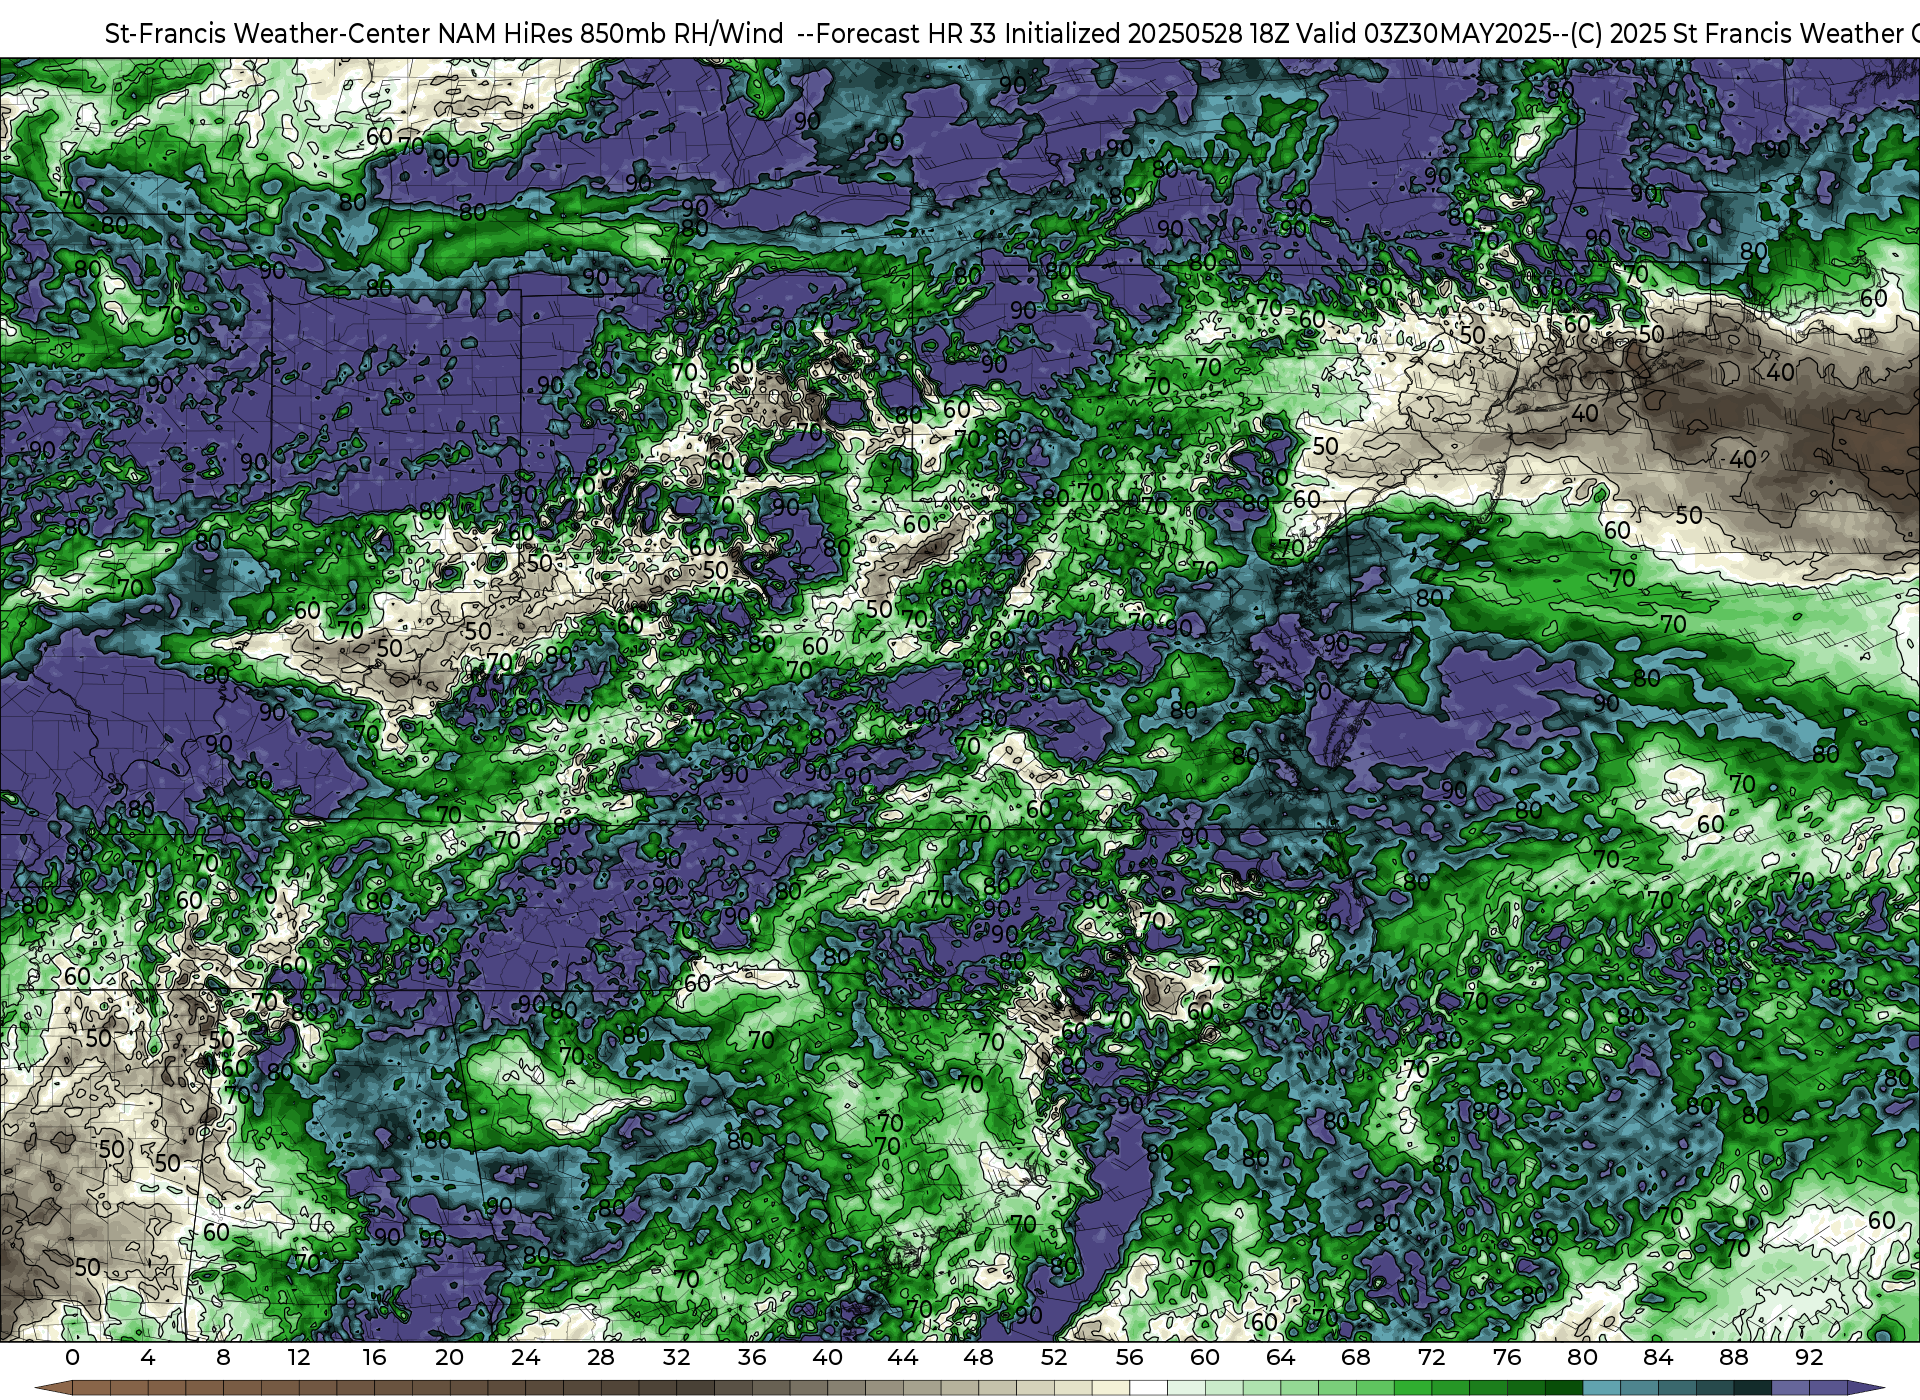
Task: Click the colorbar label '64'
Action: point(1280,1357)
